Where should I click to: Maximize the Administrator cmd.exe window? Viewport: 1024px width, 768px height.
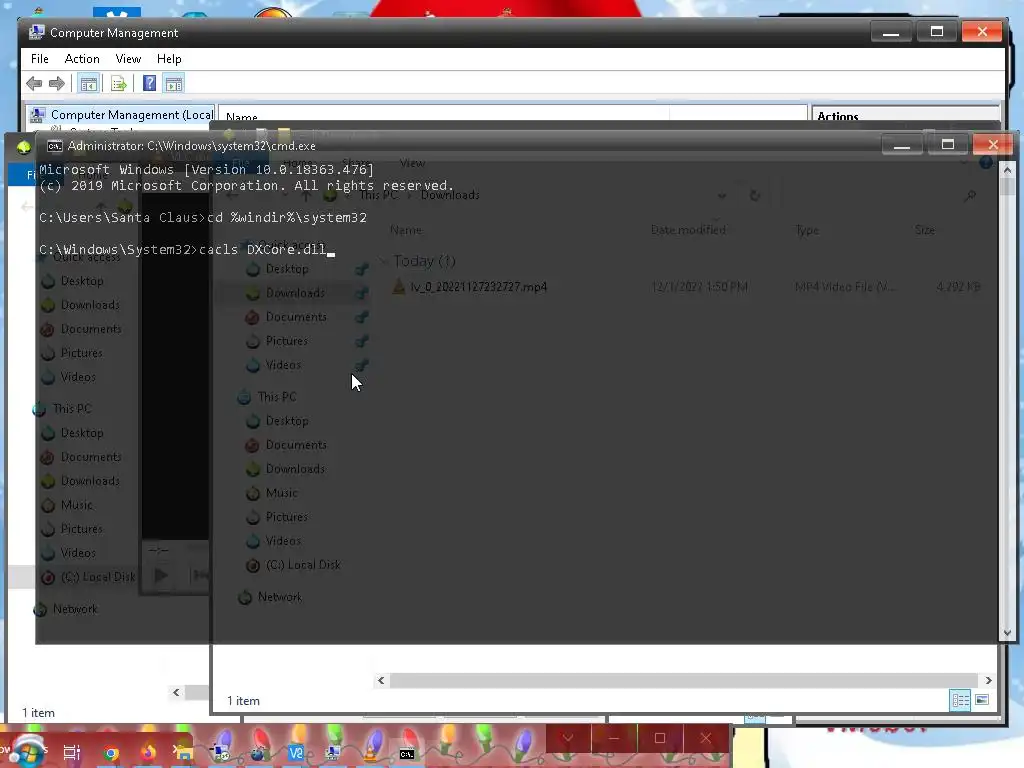tap(948, 145)
